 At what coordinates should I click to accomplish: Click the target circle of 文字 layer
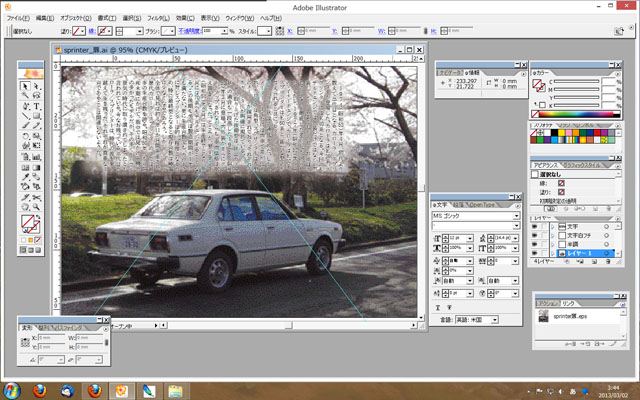click(607, 227)
